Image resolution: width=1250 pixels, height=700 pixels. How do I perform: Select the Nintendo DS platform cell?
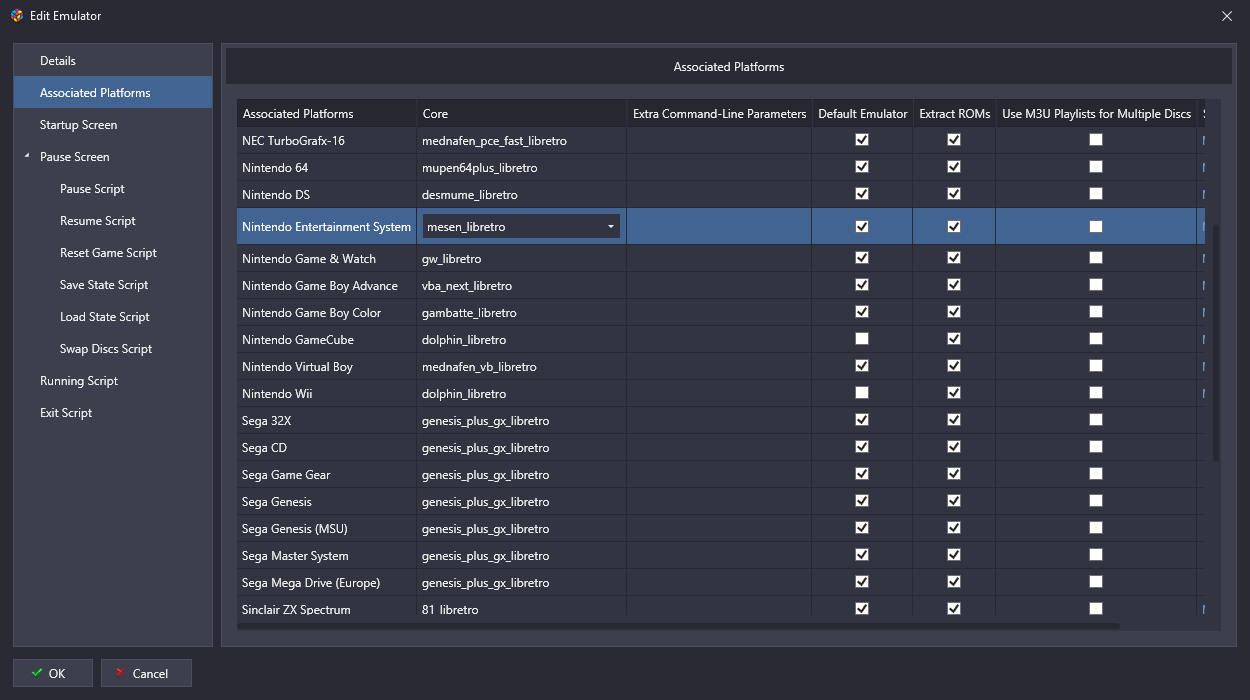tap(327, 194)
